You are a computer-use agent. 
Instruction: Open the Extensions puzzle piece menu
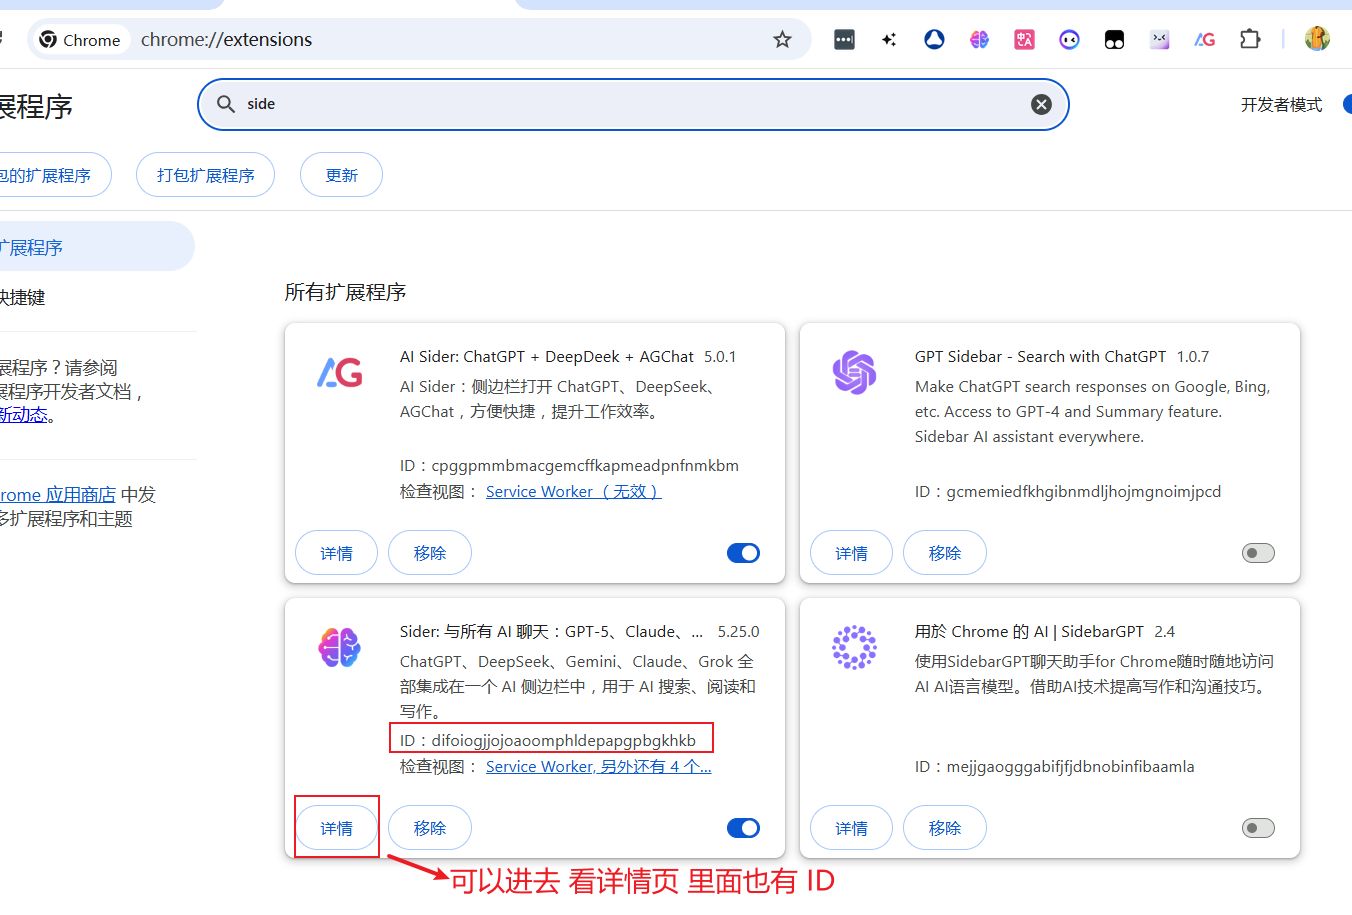coord(1250,40)
